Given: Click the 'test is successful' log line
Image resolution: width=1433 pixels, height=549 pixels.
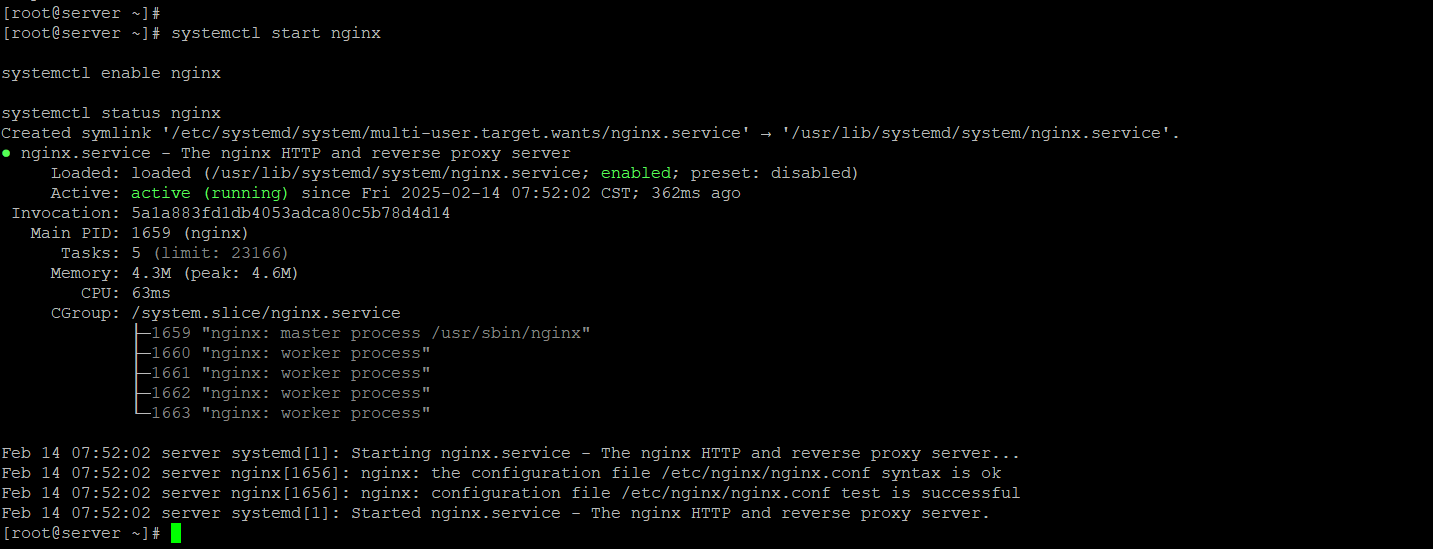Looking at the screenshot, I should 511,493.
